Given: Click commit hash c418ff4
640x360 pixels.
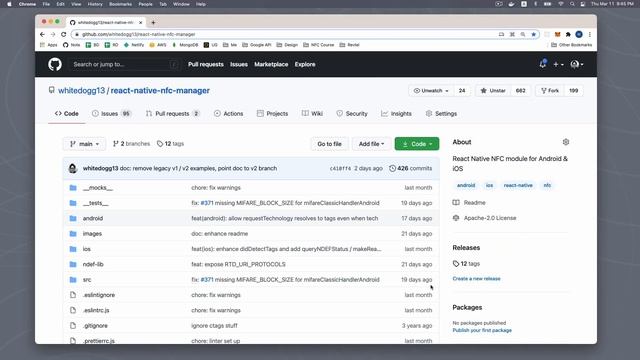Looking at the screenshot, I should [340, 168].
